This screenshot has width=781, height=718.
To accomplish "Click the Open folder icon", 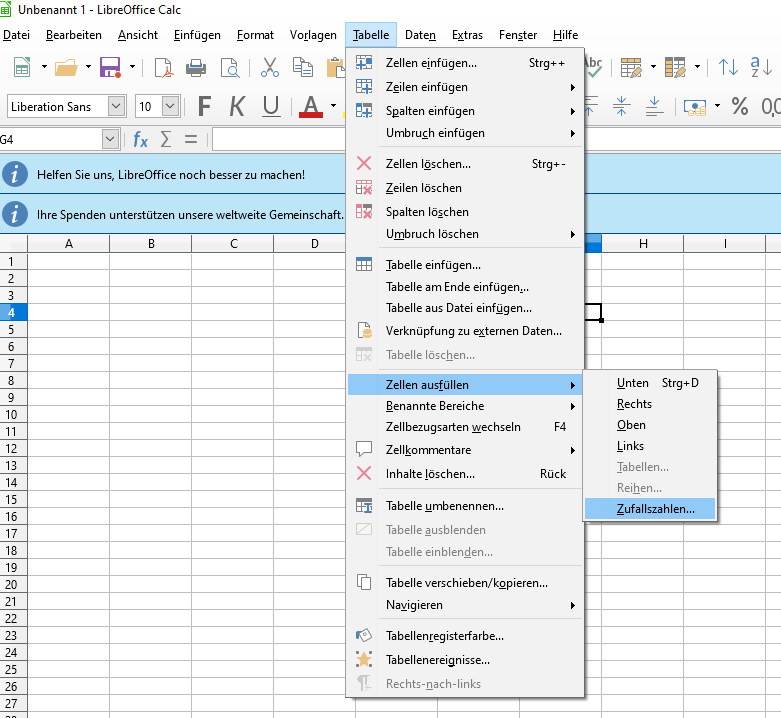I will pos(66,67).
